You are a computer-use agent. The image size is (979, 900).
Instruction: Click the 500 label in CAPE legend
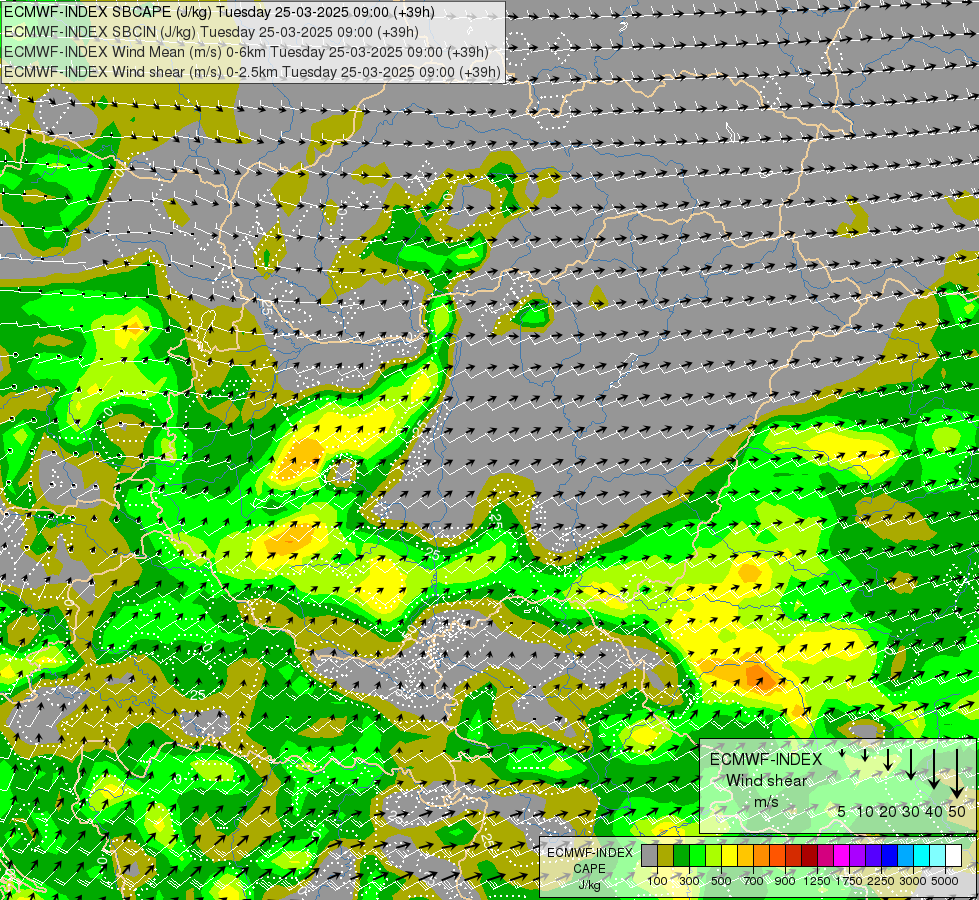(x=721, y=881)
